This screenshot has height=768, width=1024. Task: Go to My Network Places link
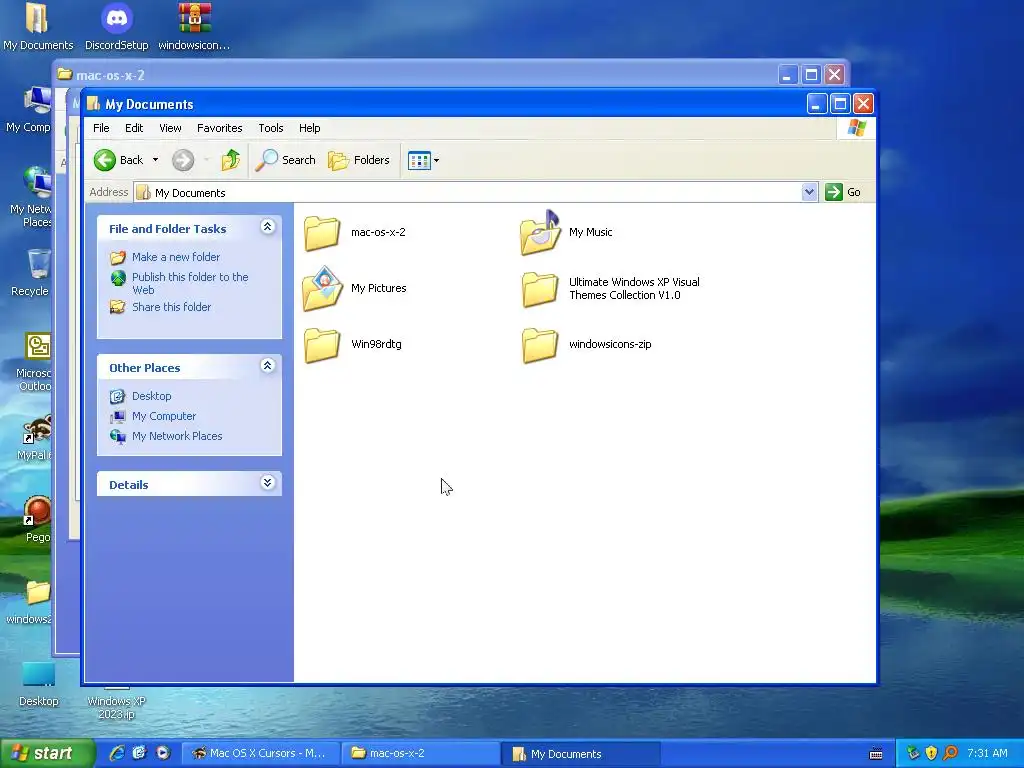[177, 436]
